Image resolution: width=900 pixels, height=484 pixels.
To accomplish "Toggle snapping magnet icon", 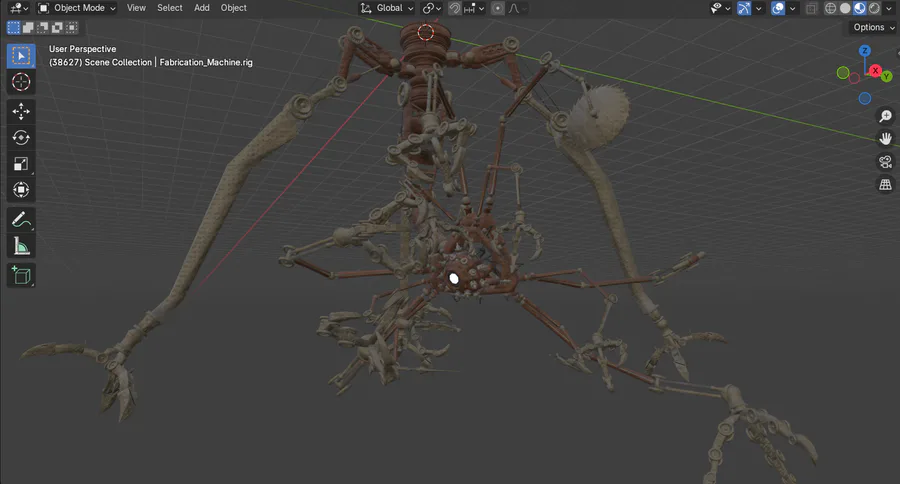I will (x=455, y=8).
